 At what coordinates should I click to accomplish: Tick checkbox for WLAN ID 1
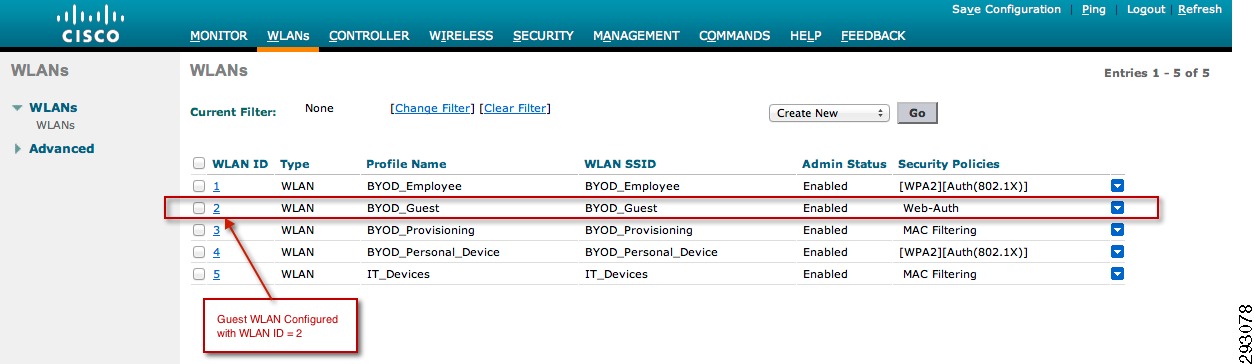point(199,186)
